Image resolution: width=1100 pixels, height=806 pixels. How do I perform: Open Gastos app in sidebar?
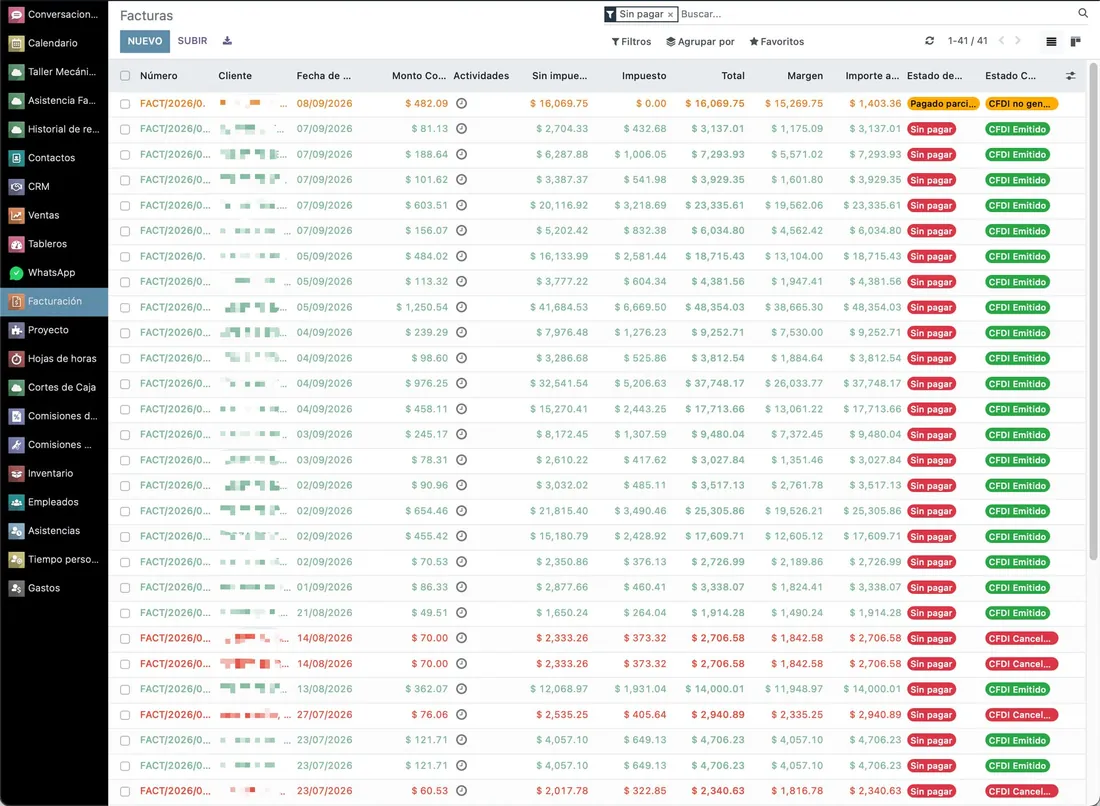pos(54,588)
